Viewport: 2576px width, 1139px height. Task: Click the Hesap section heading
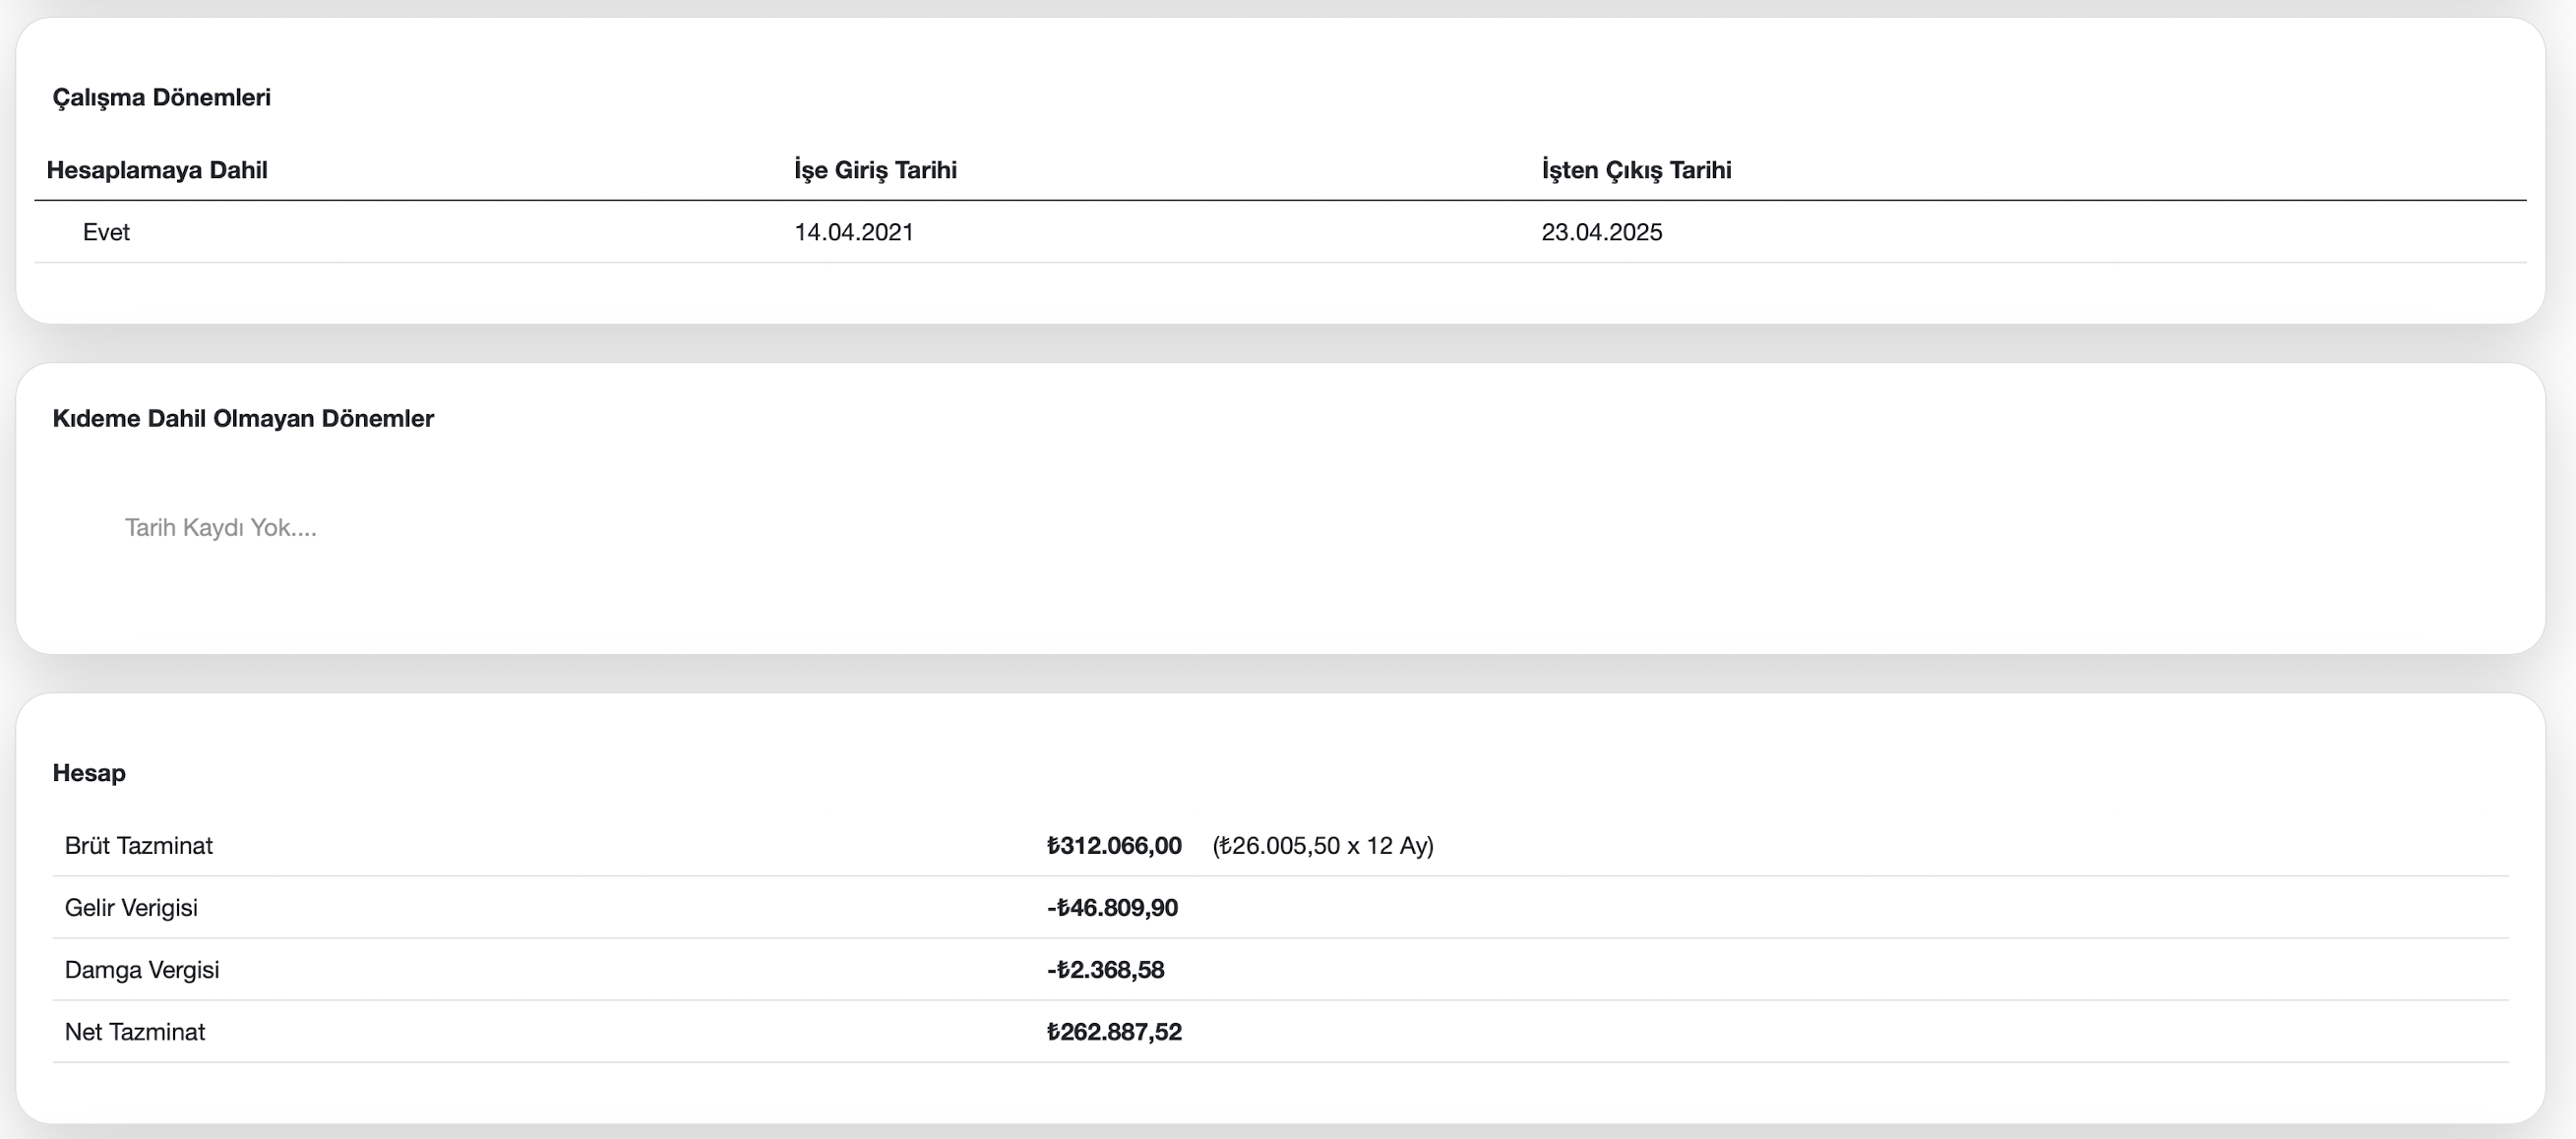tap(89, 773)
